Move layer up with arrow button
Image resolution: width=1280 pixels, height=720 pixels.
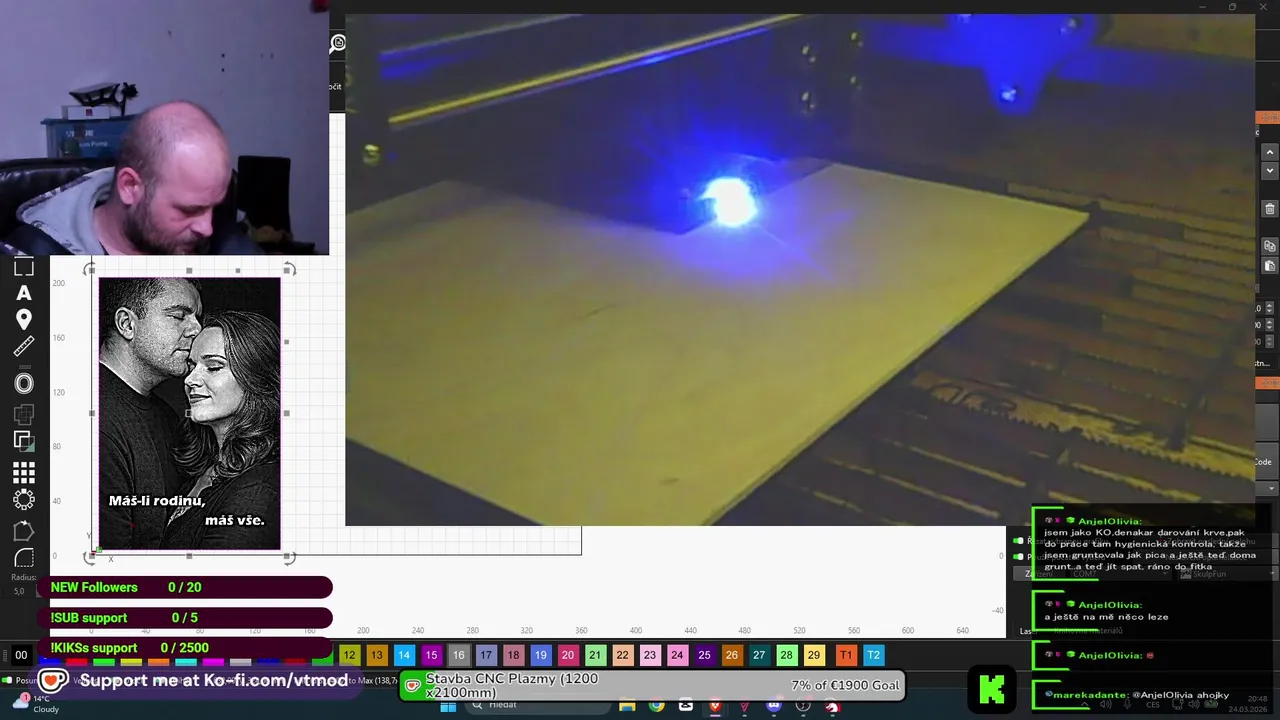1270,152
